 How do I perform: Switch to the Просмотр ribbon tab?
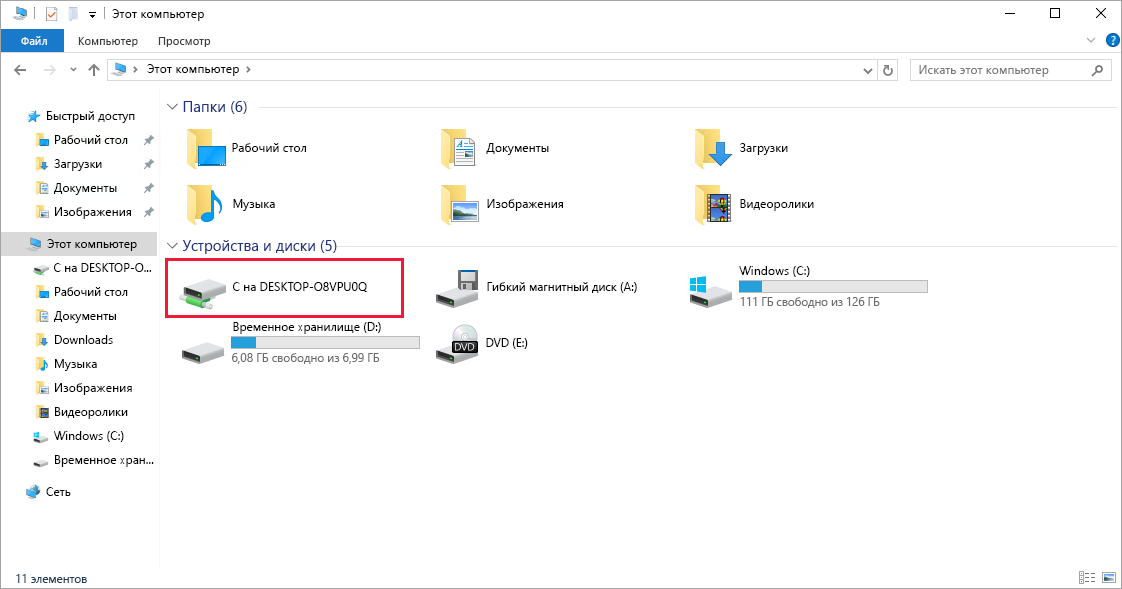[x=184, y=41]
